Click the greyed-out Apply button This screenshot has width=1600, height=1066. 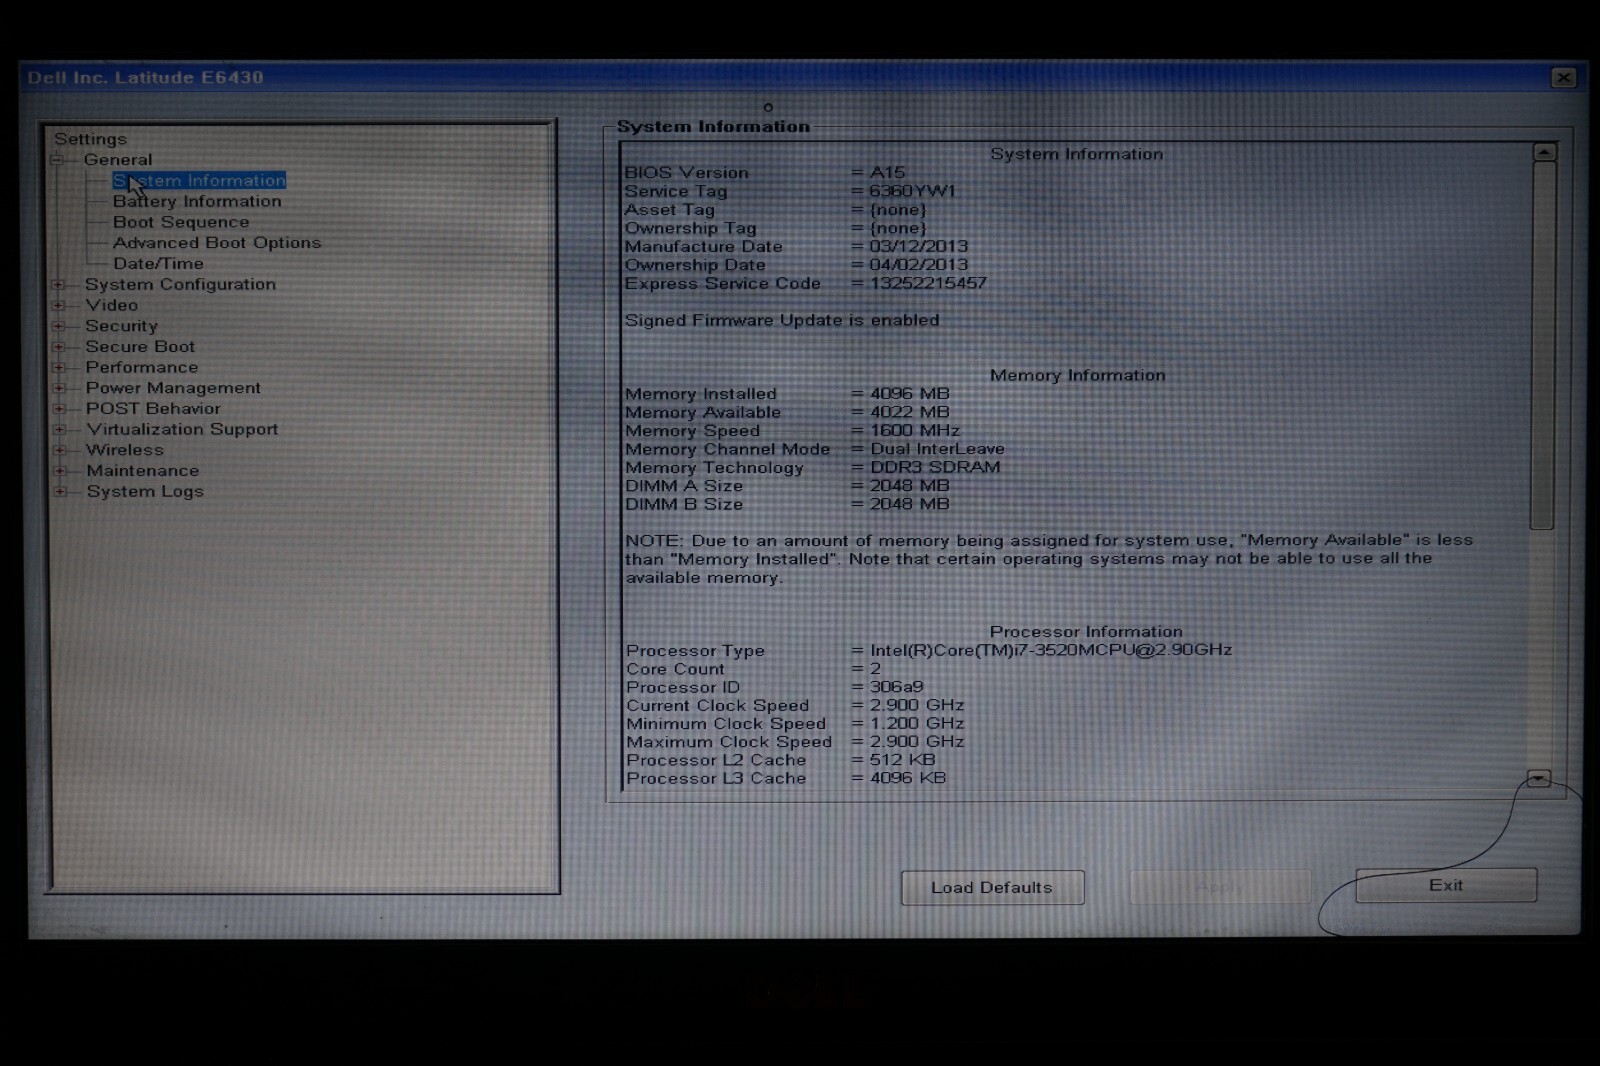(1220, 886)
